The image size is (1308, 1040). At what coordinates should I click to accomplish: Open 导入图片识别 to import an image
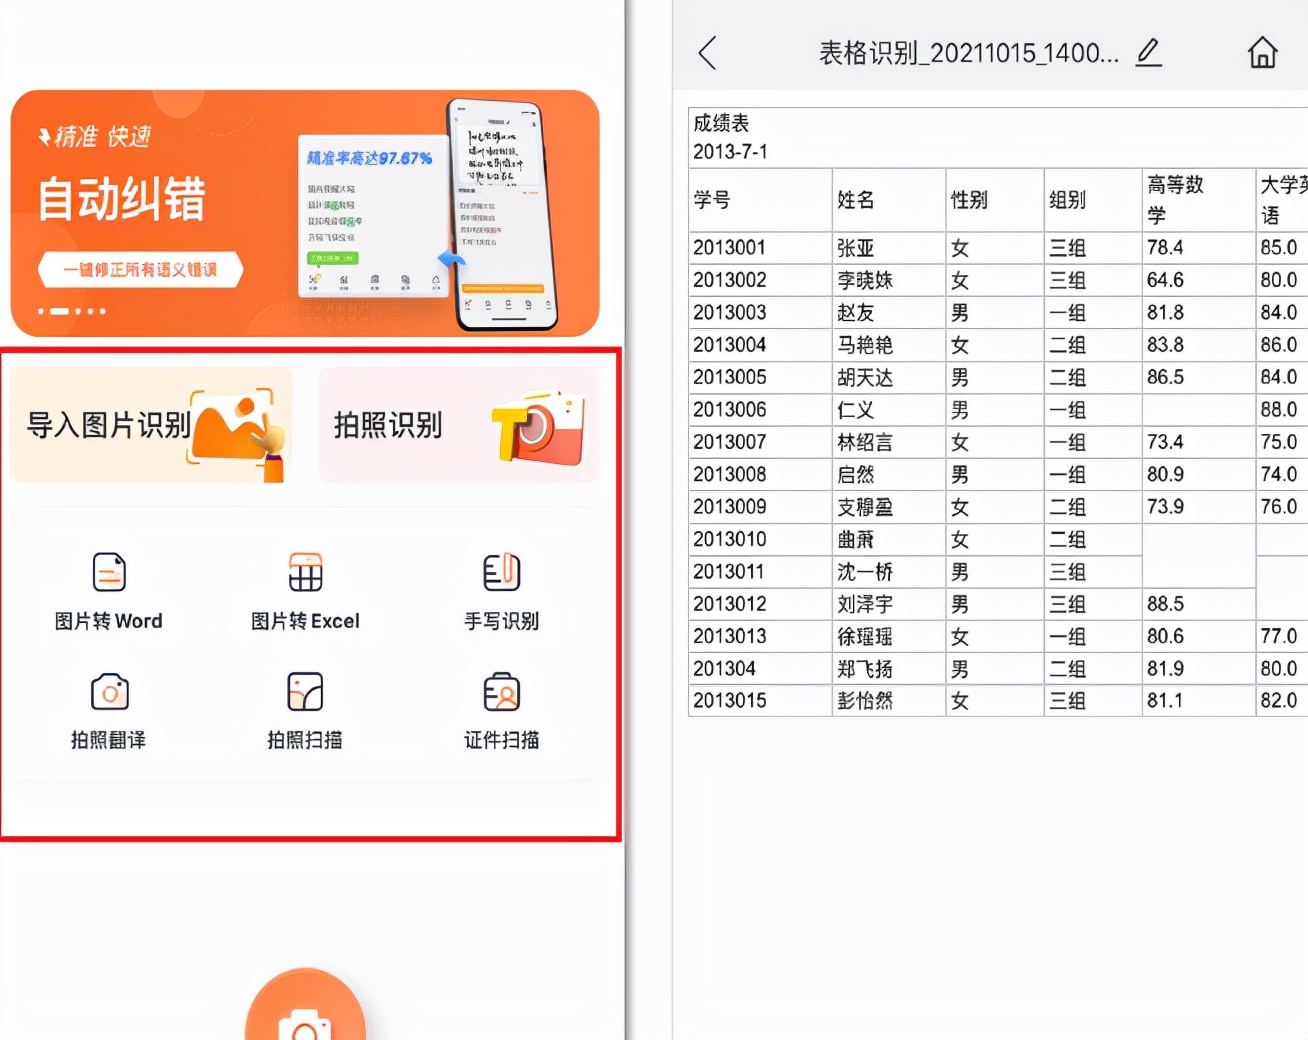click(150, 423)
